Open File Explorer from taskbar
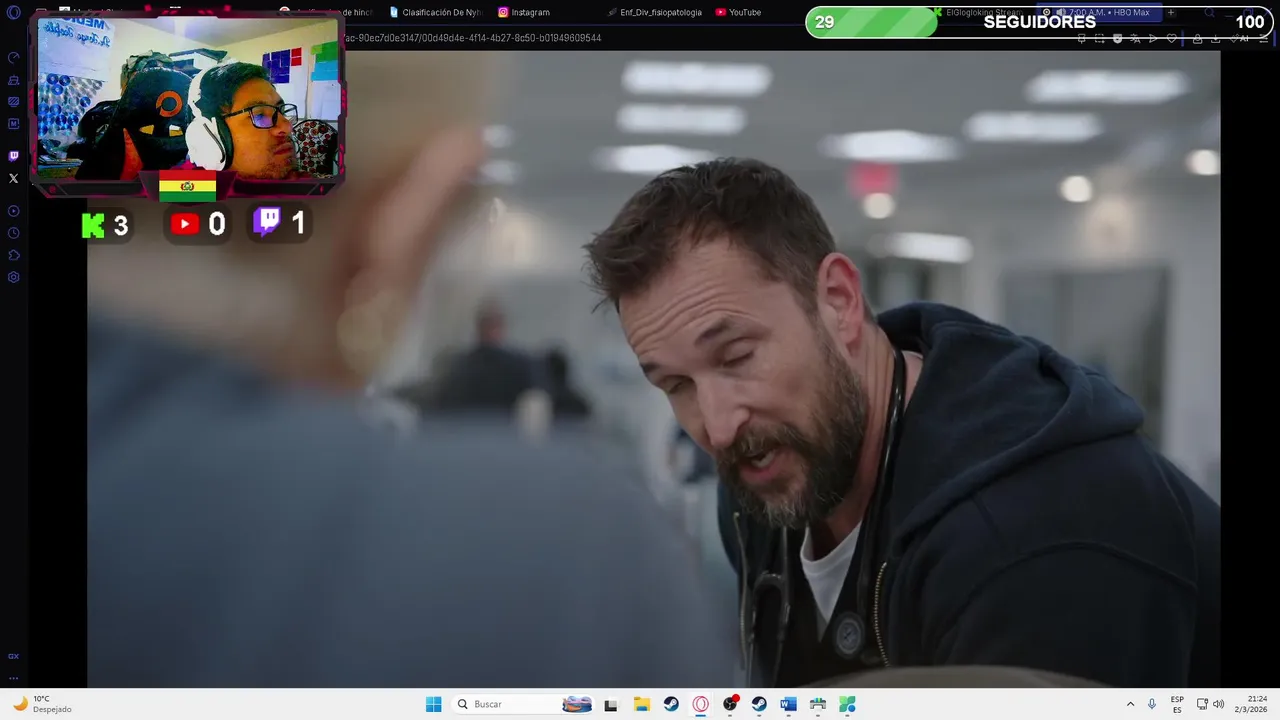 pos(642,704)
